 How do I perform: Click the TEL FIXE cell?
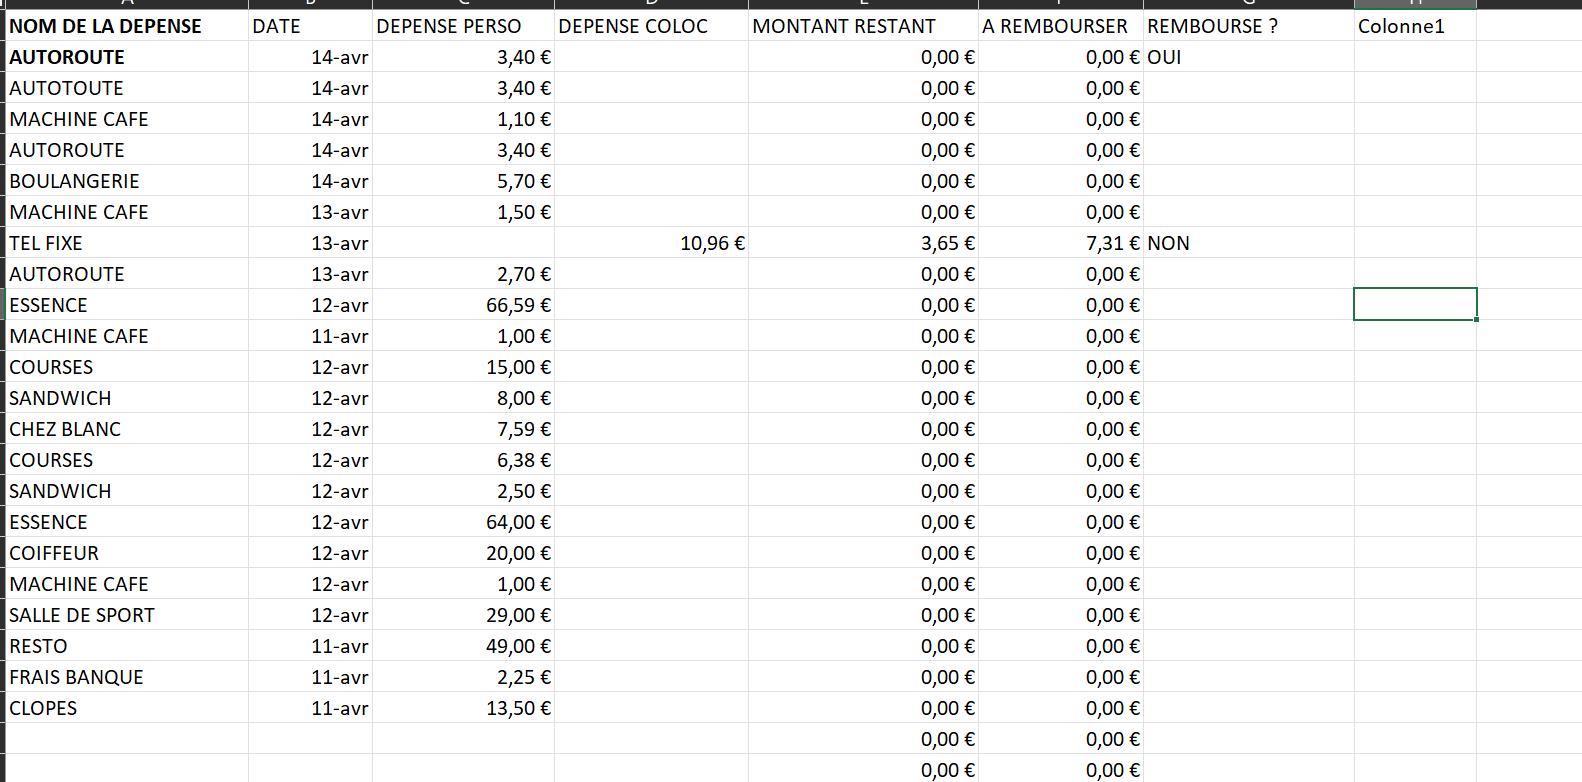(127, 243)
